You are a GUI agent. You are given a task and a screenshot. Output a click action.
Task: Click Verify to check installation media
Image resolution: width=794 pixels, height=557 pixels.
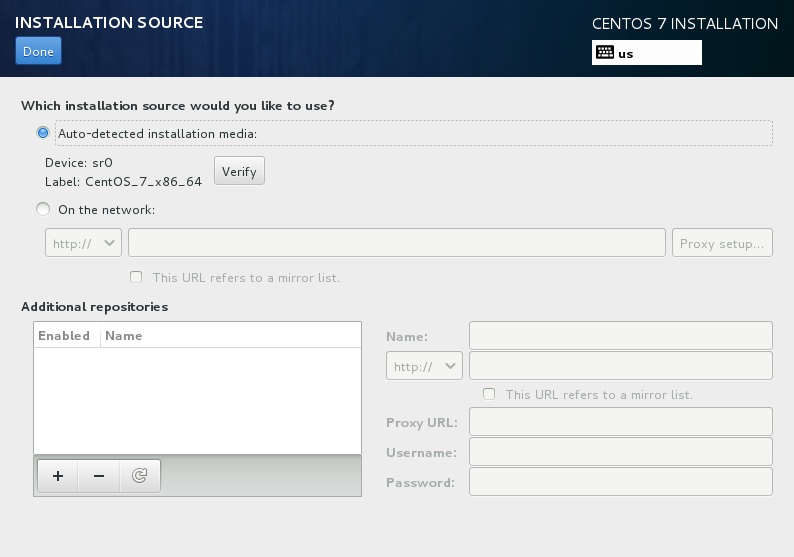click(239, 171)
